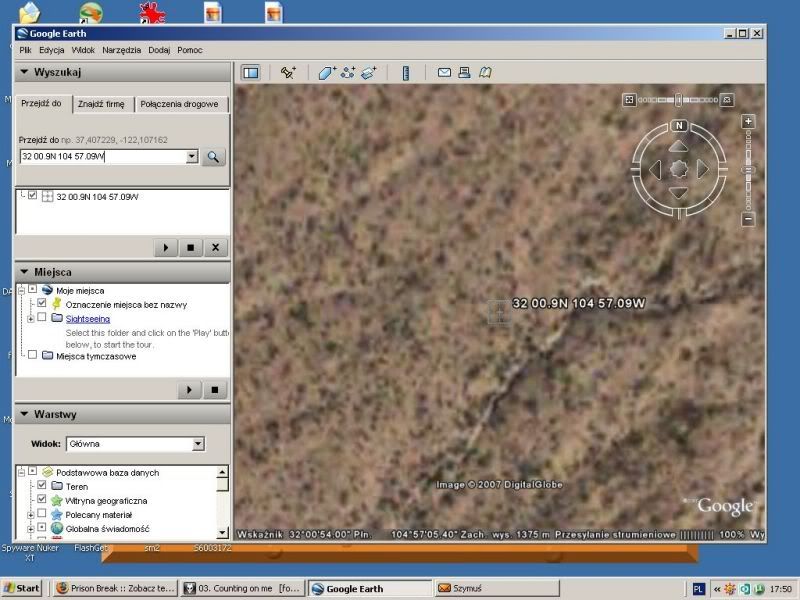Select the add image overlay tool
Viewport: 800px width, 600px height.
point(368,72)
